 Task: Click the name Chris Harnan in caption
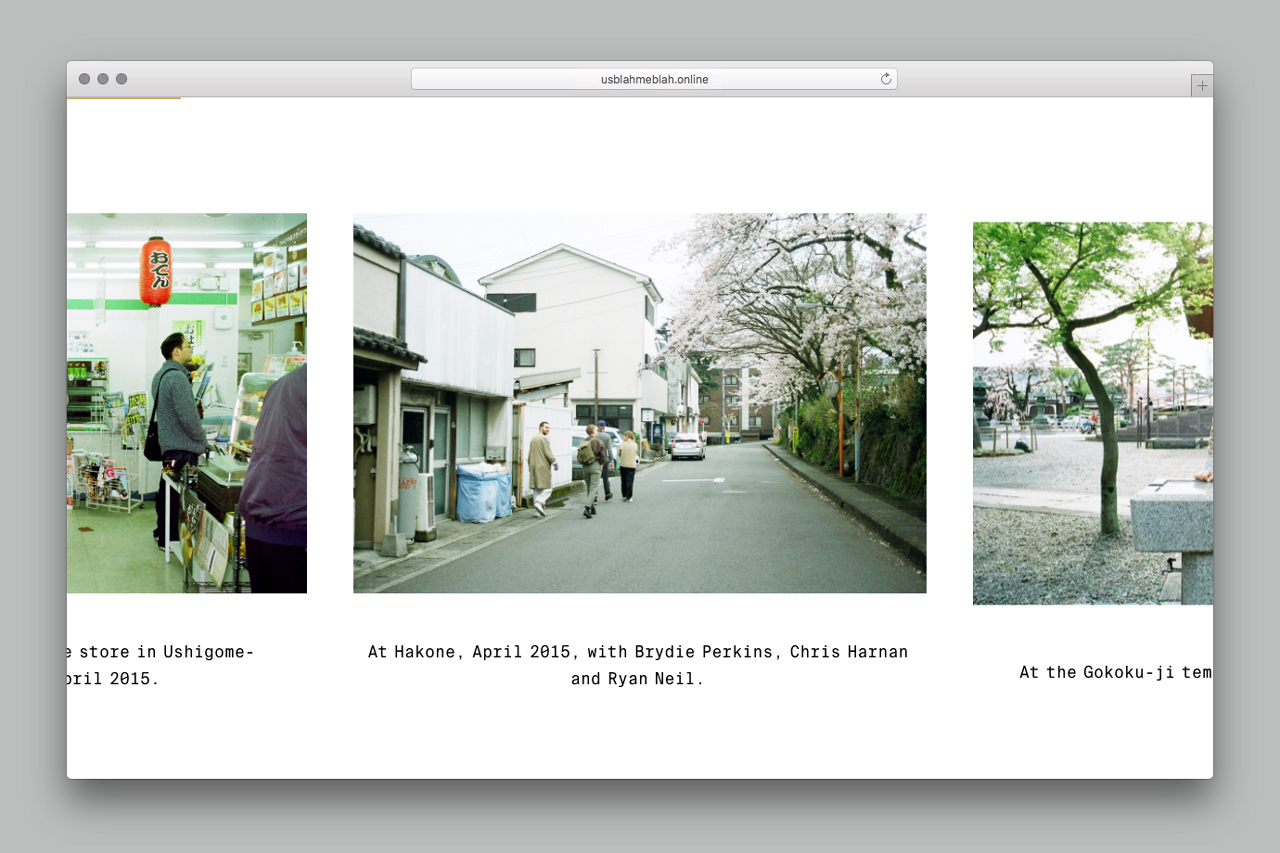pos(849,652)
